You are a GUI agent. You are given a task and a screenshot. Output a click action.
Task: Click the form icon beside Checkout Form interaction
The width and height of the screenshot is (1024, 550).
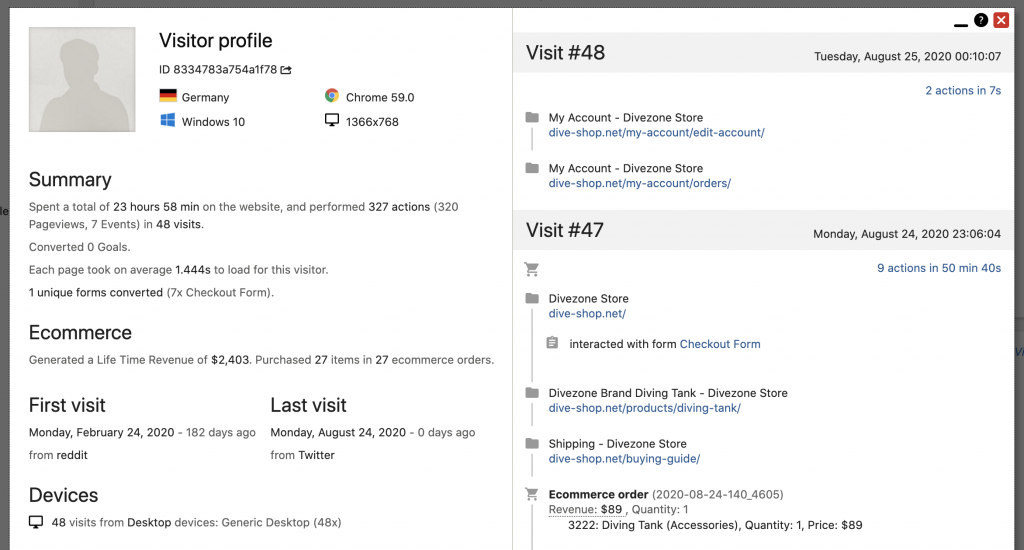pyautogui.click(x=552, y=343)
